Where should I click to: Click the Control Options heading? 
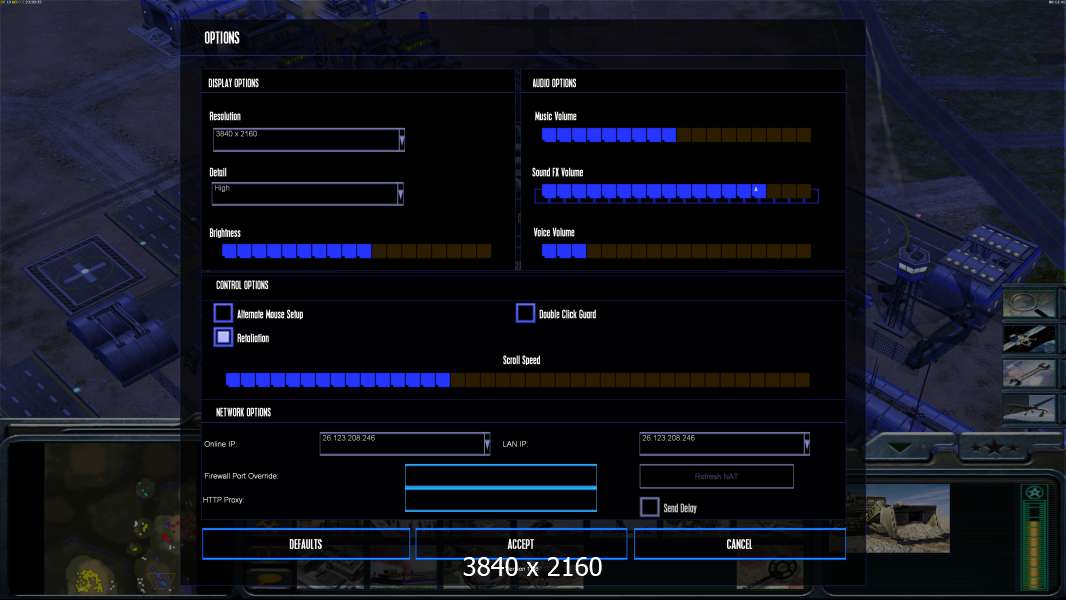242,285
